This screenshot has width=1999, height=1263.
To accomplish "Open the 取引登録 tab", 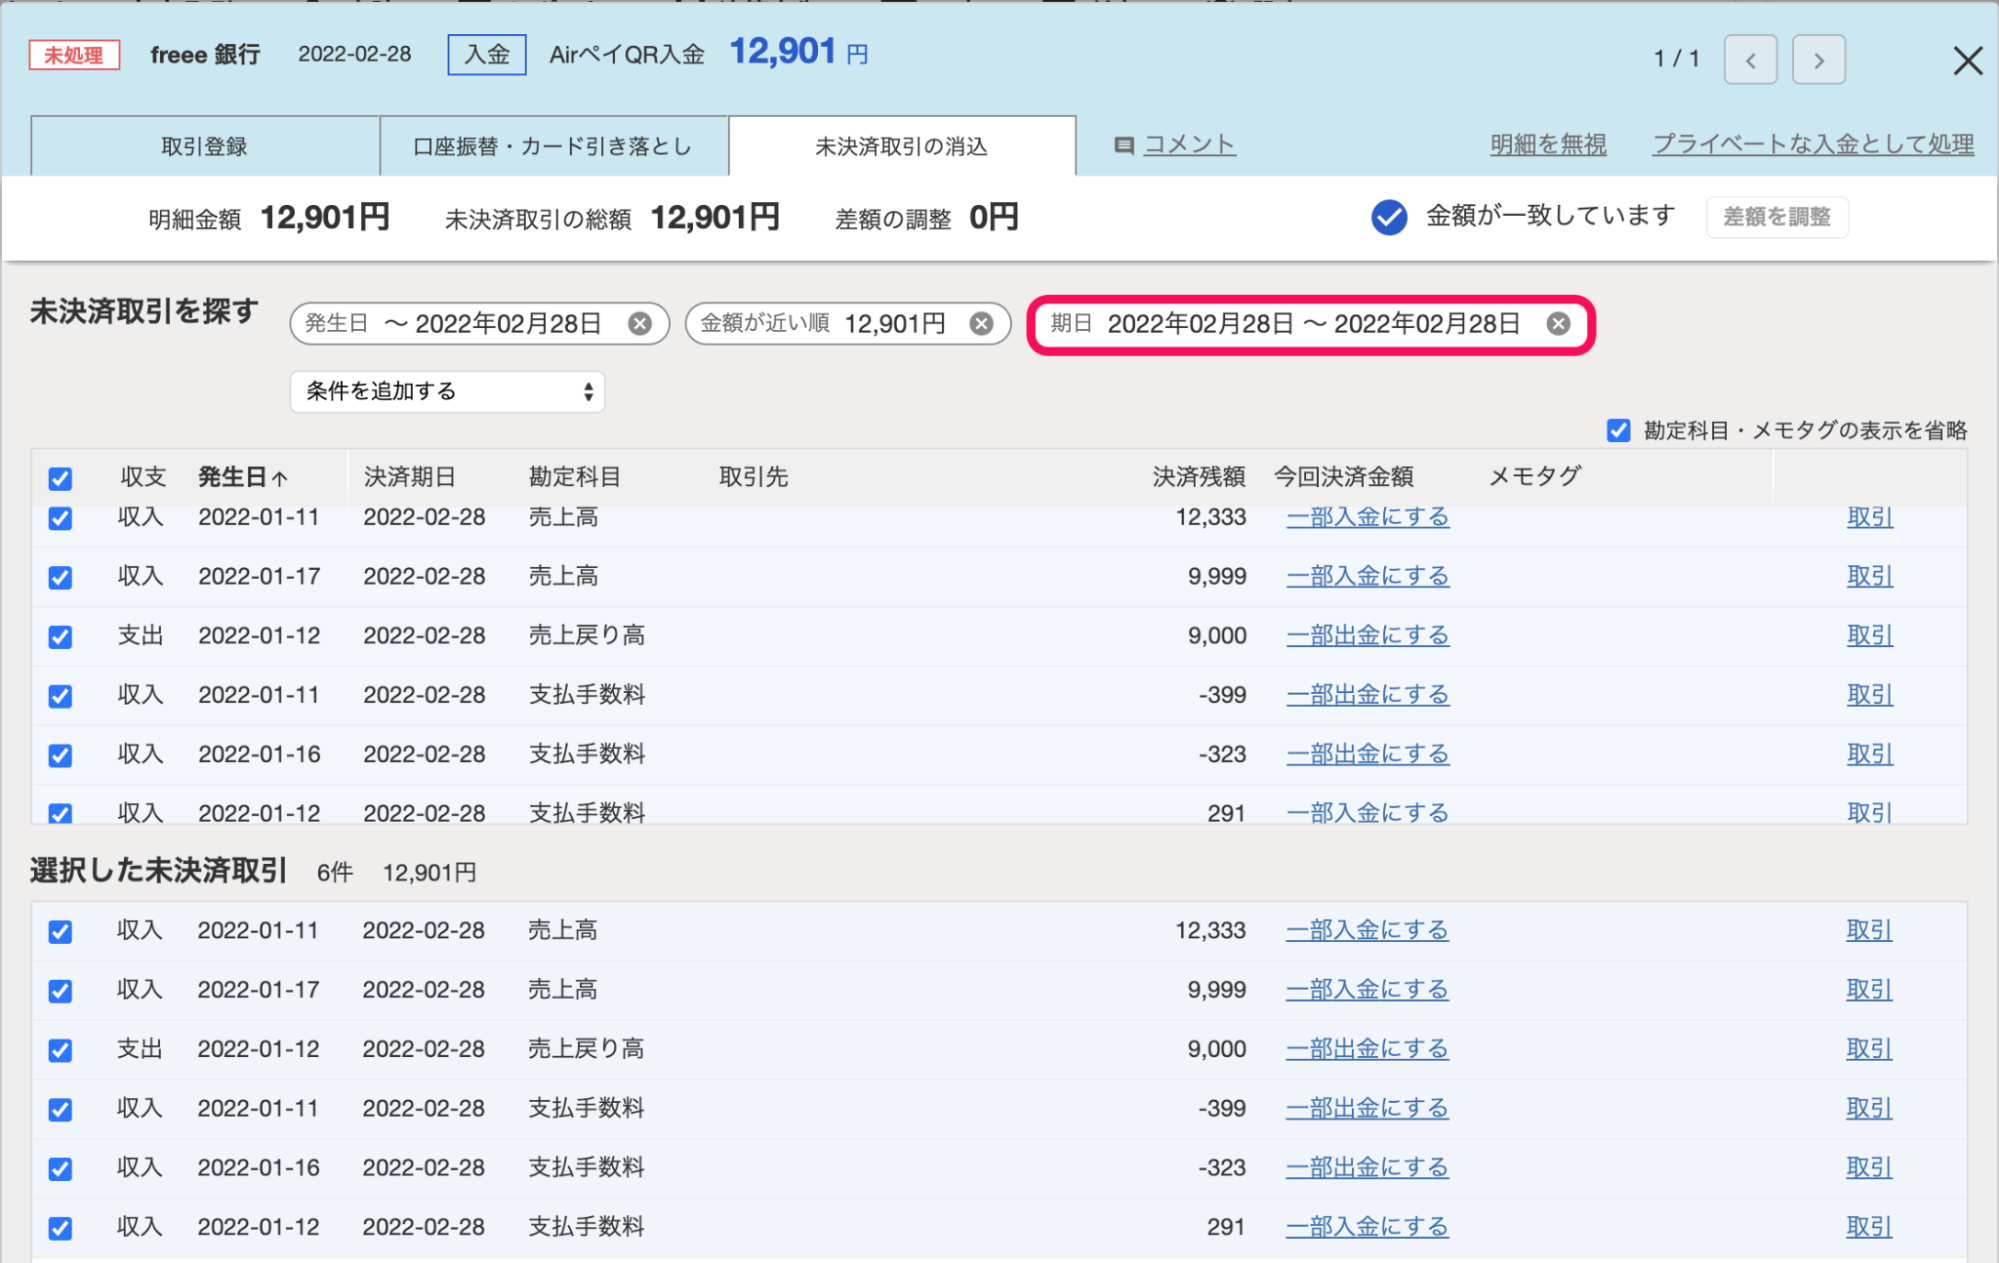I will click(205, 146).
